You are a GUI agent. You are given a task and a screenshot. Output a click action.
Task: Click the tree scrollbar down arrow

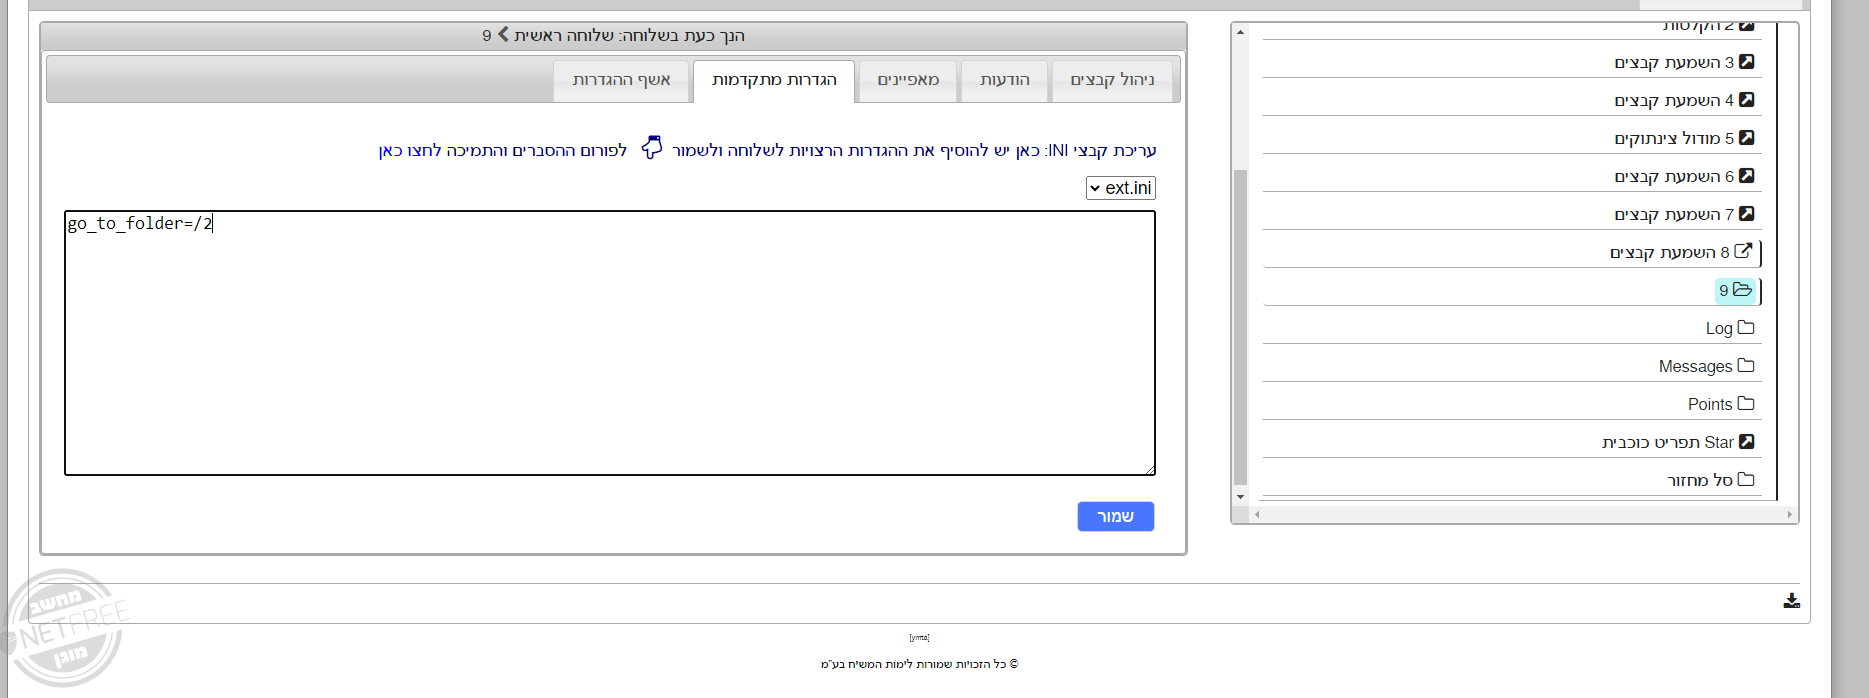[x=1240, y=497]
